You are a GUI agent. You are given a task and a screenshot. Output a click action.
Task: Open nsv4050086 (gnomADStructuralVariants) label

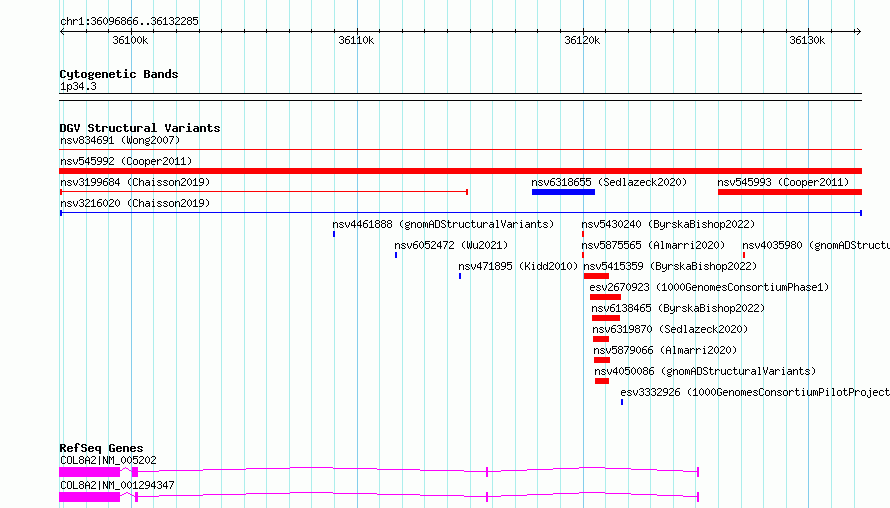705,371
